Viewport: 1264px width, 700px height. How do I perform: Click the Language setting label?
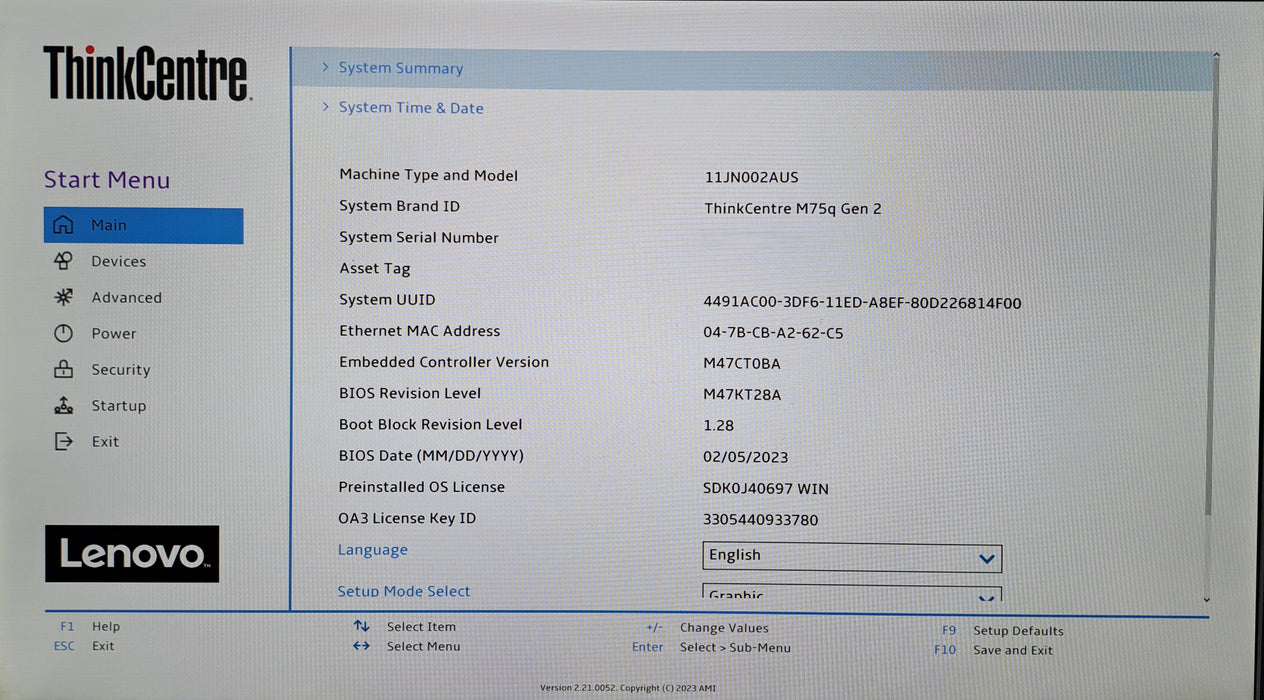(x=373, y=550)
